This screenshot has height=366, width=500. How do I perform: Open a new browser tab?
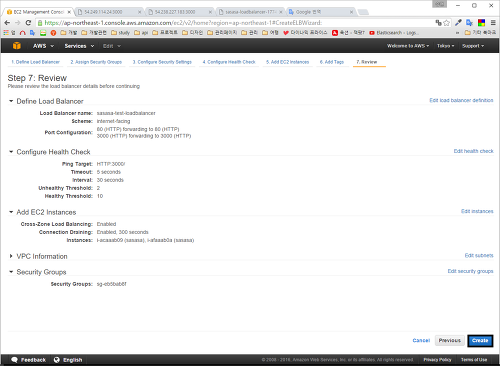363,12
